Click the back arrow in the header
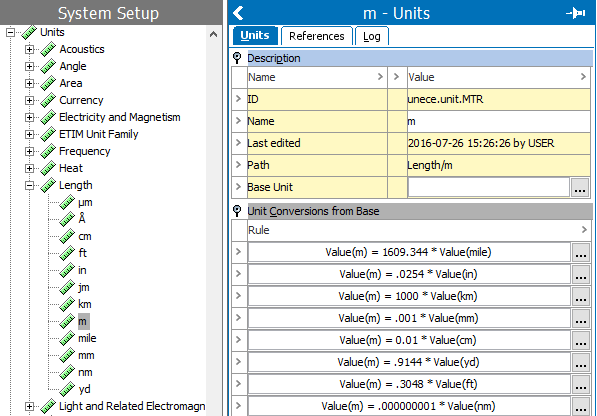The image size is (597, 416). pyautogui.click(x=238, y=13)
